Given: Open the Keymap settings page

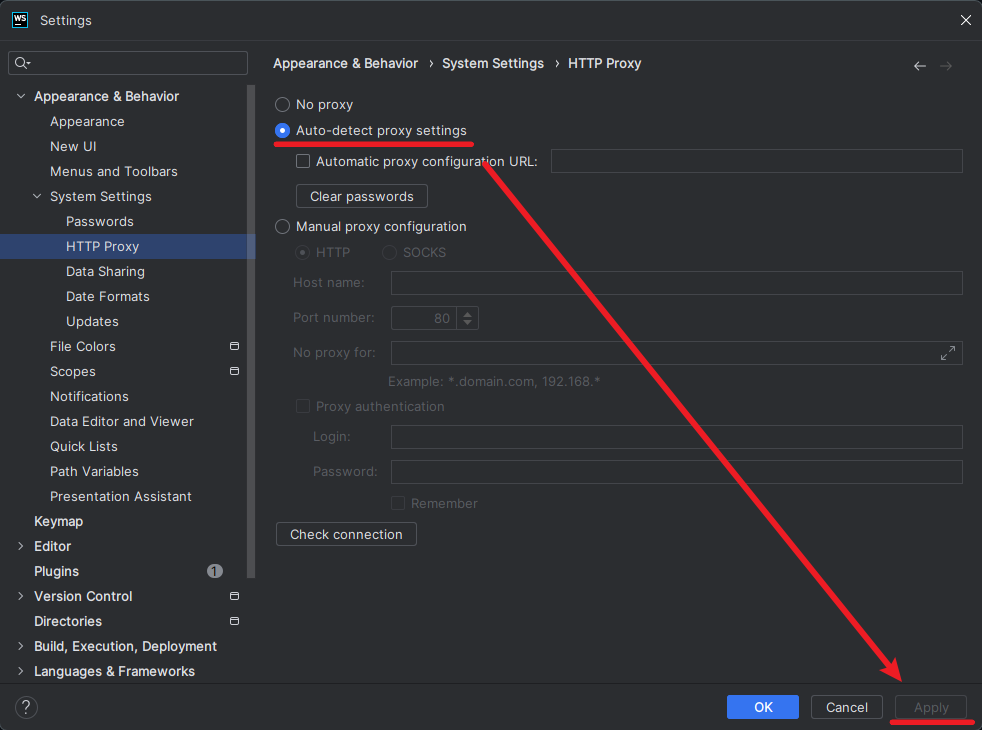Looking at the screenshot, I should [x=58, y=522].
